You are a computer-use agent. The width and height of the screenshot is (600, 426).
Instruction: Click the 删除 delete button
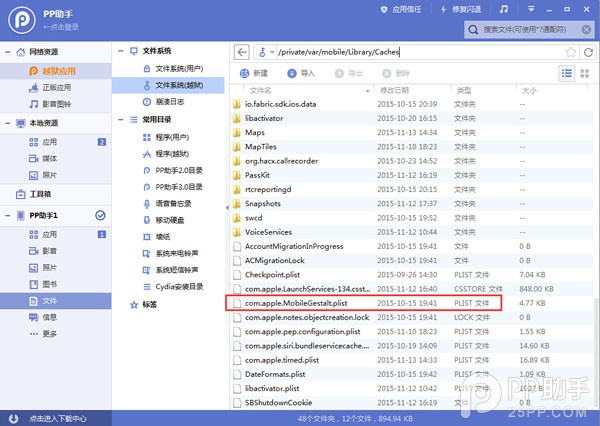[396, 73]
